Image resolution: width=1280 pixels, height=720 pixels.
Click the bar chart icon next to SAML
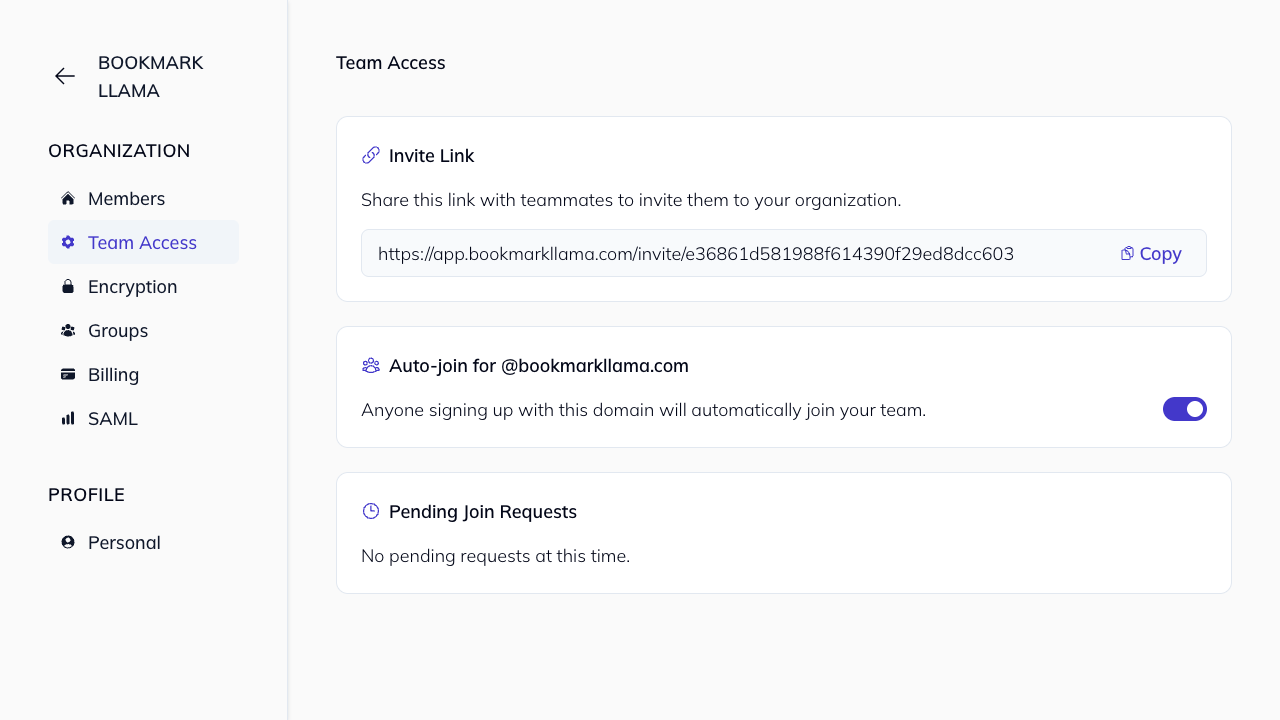67,418
